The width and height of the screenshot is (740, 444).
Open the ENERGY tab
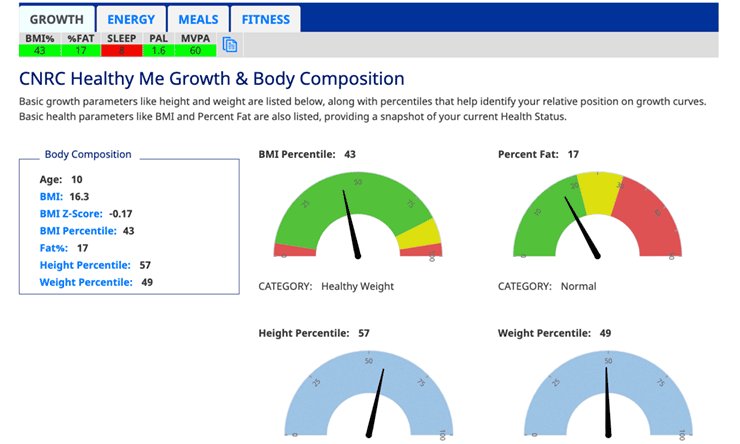click(131, 19)
